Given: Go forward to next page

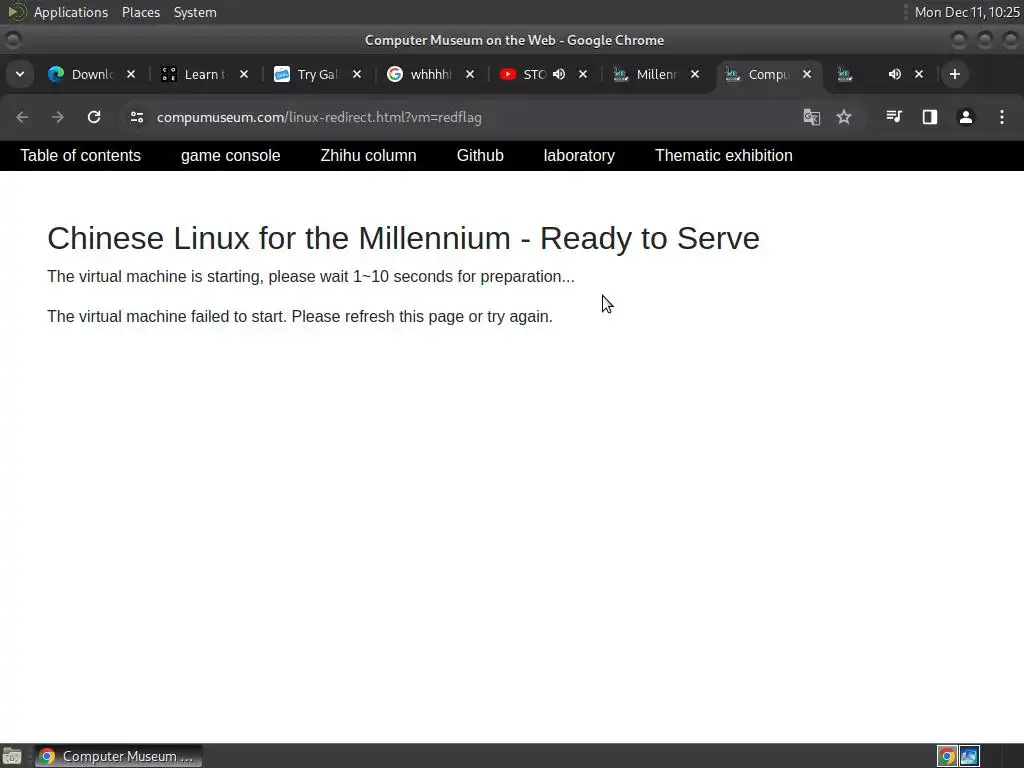Looking at the screenshot, I should click(x=57, y=117).
